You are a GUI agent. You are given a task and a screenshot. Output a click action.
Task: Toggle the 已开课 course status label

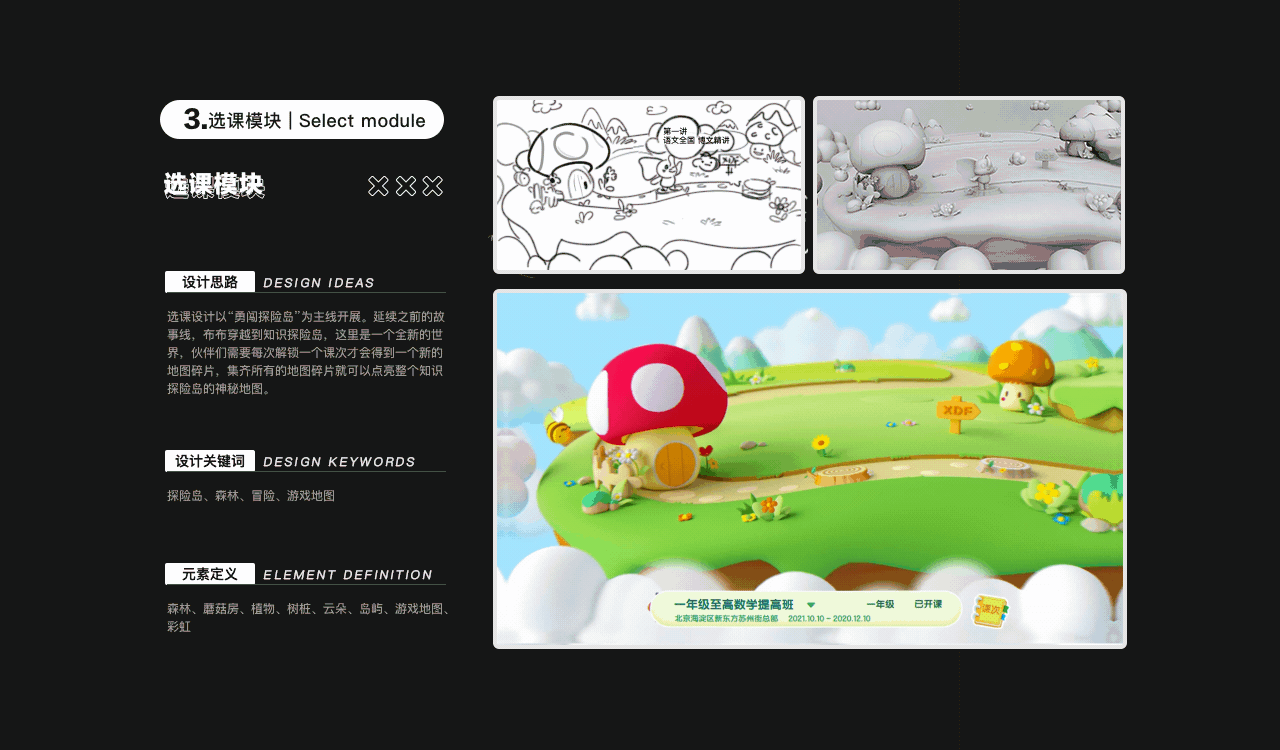tap(929, 602)
